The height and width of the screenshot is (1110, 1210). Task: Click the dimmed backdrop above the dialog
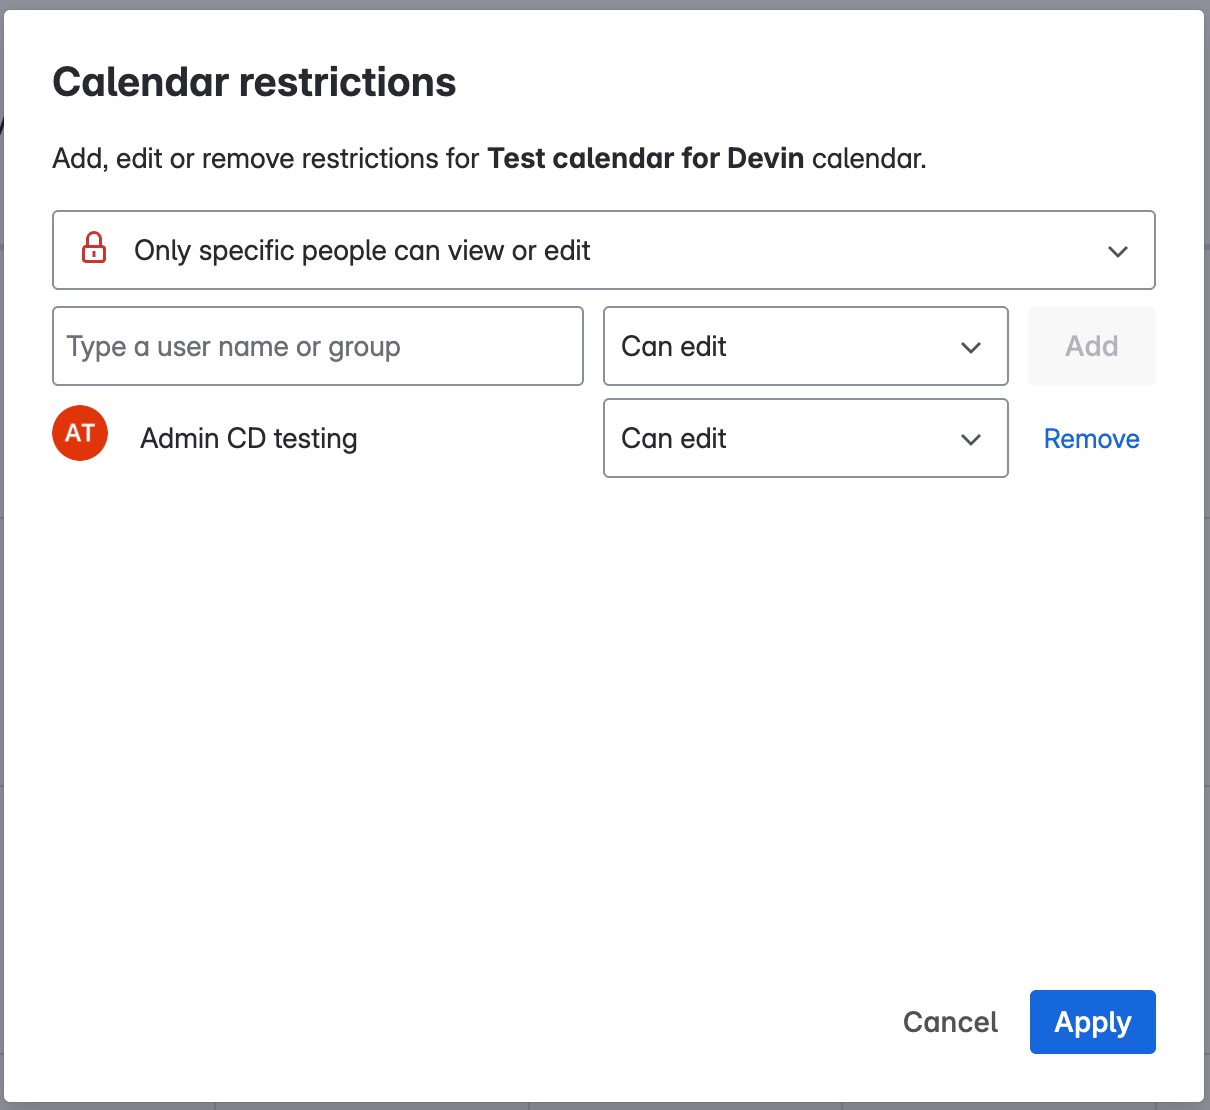pyautogui.click(x=600, y=4)
